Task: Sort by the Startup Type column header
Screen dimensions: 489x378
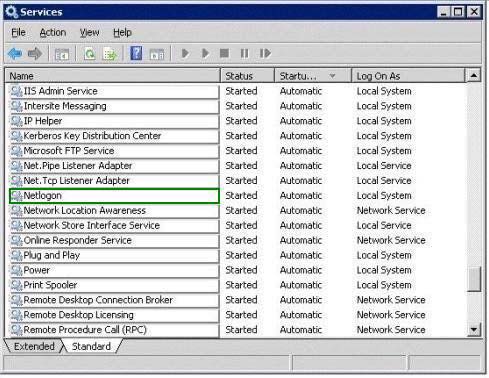Action: [313, 76]
